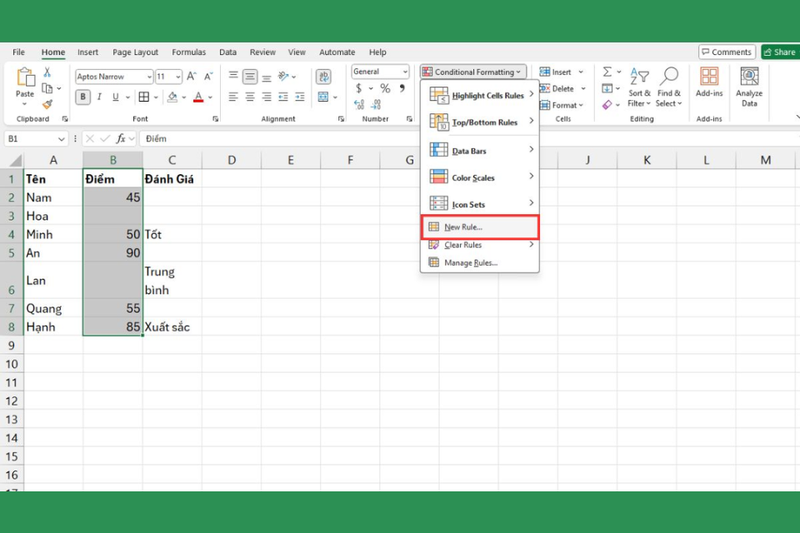Screen dimensions: 800x533
Task: Increase font size with the larger A
Action: click(191, 77)
